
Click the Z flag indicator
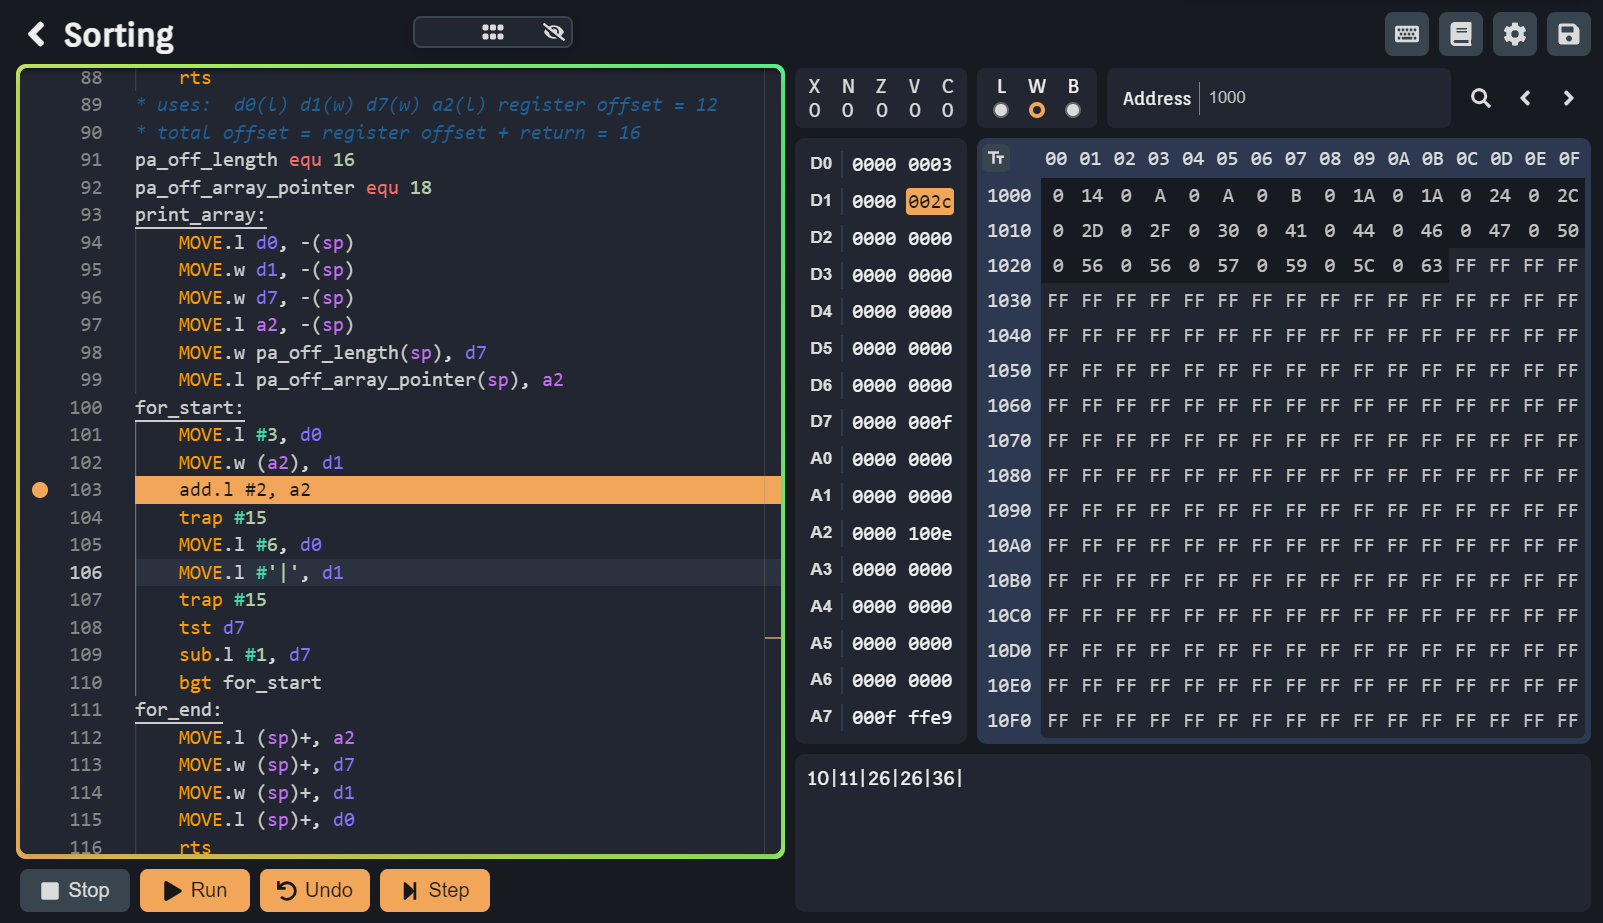point(881,98)
